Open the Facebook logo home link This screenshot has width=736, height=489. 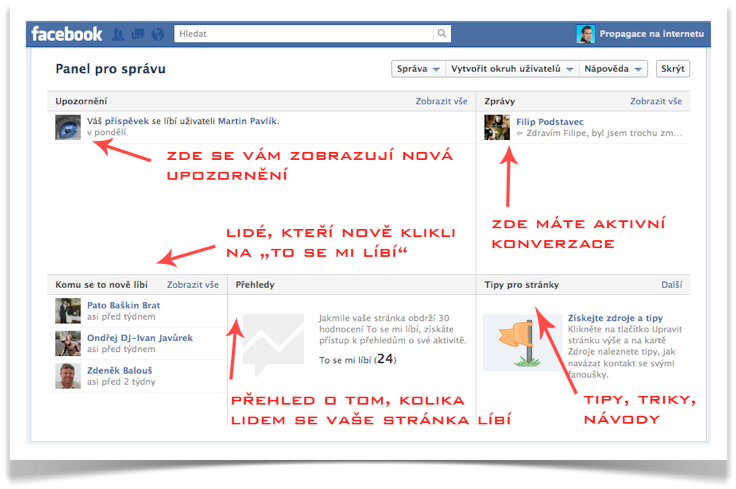[x=66, y=34]
